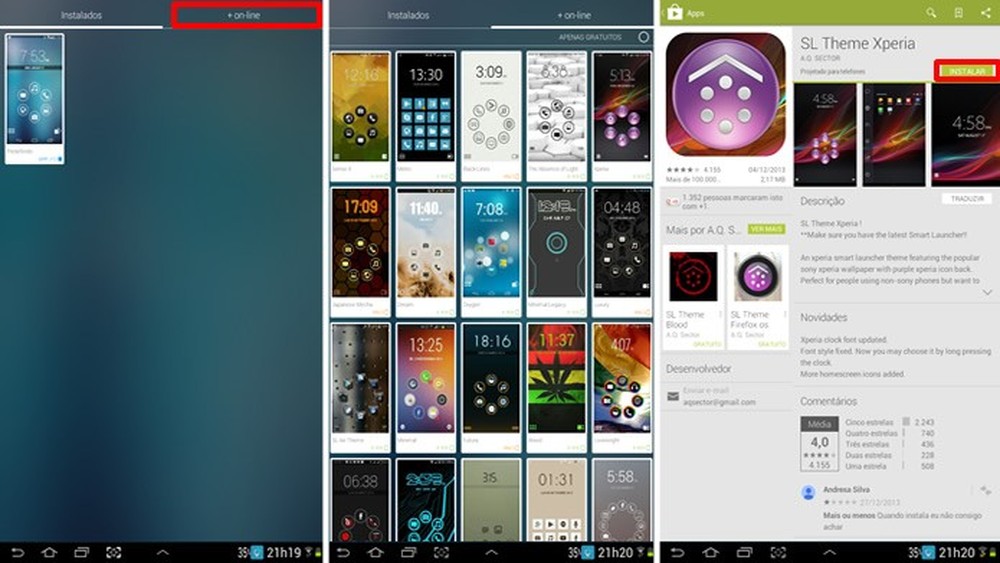Select + on-line tab in the middle screen

pyautogui.click(x=573, y=15)
